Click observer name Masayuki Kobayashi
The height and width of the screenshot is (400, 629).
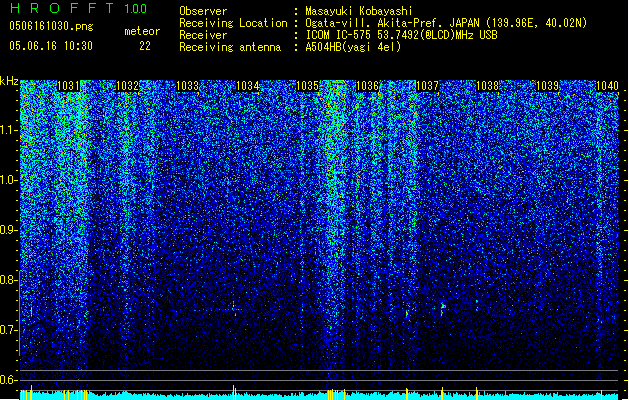(359, 11)
